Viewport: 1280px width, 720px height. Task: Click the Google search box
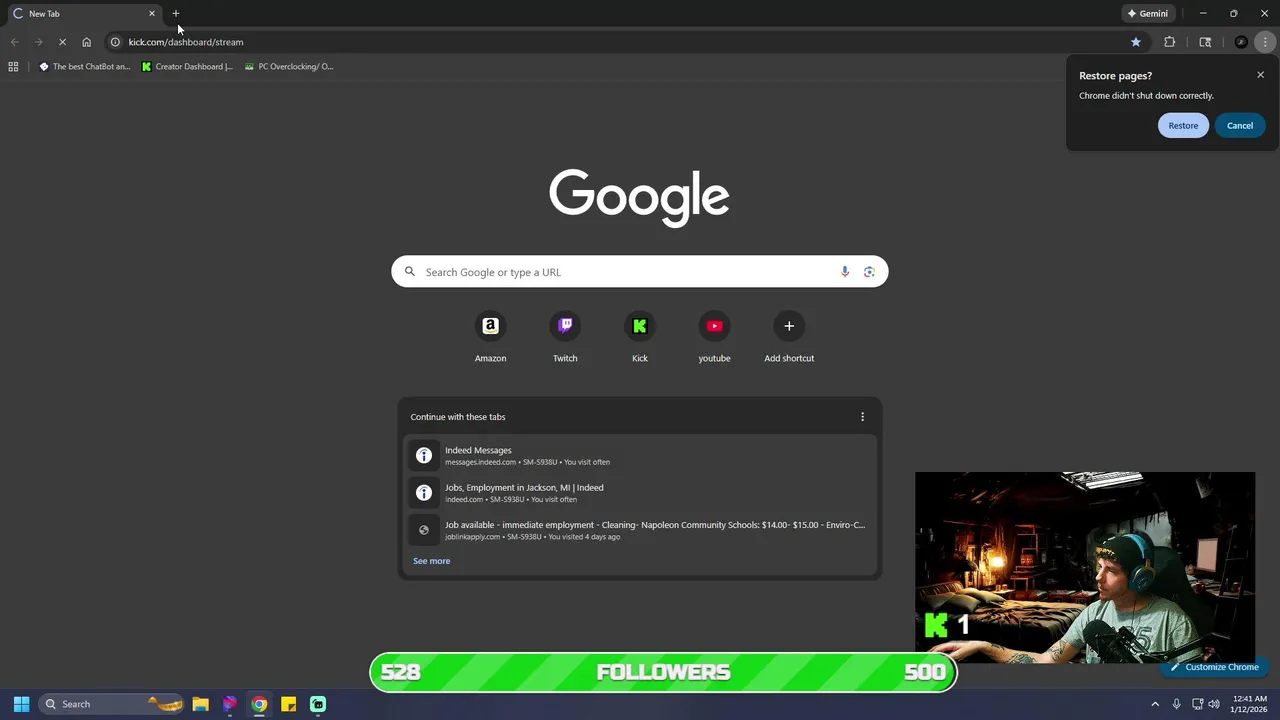(639, 272)
